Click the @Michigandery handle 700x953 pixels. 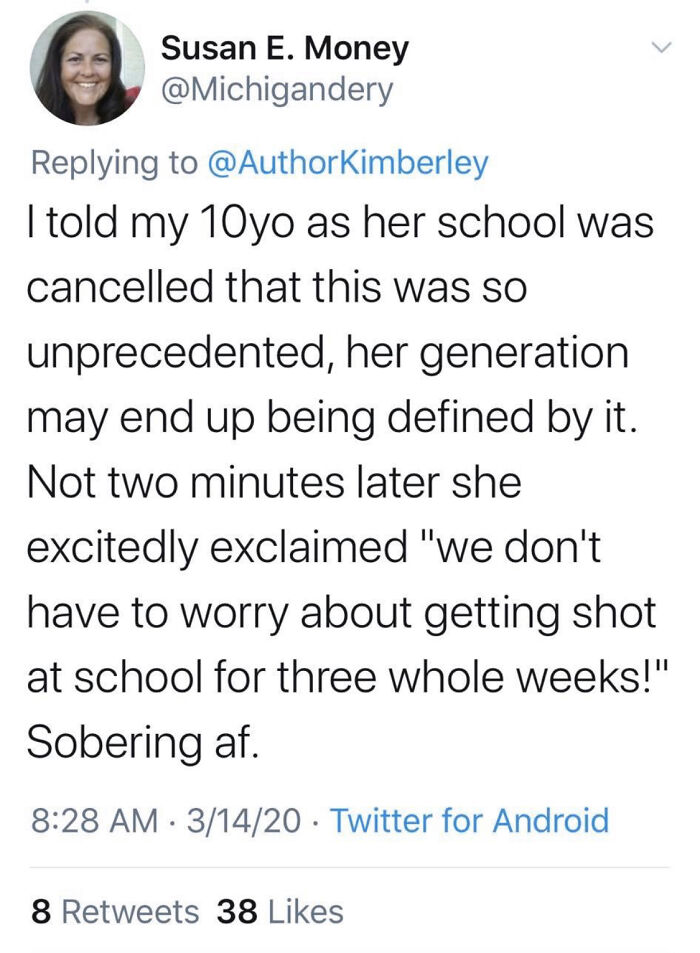click(277, 90)
